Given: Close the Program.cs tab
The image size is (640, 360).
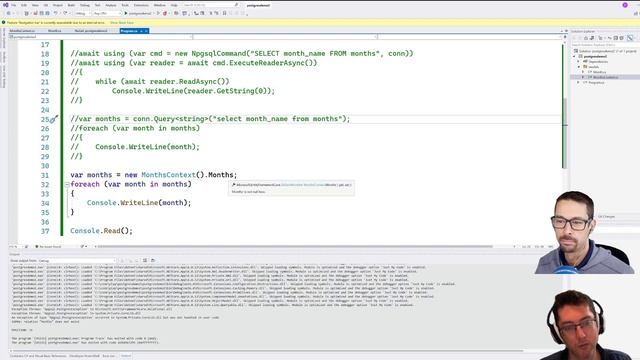Looking at the screenshot, I should 146,31.
